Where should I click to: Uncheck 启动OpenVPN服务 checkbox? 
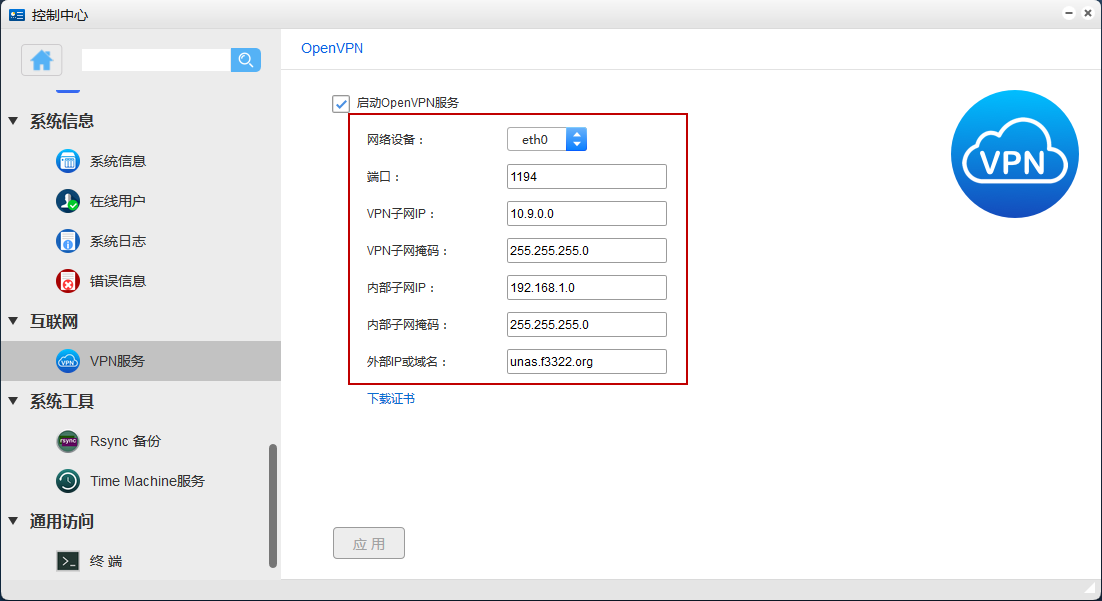[x=341, y=103]
